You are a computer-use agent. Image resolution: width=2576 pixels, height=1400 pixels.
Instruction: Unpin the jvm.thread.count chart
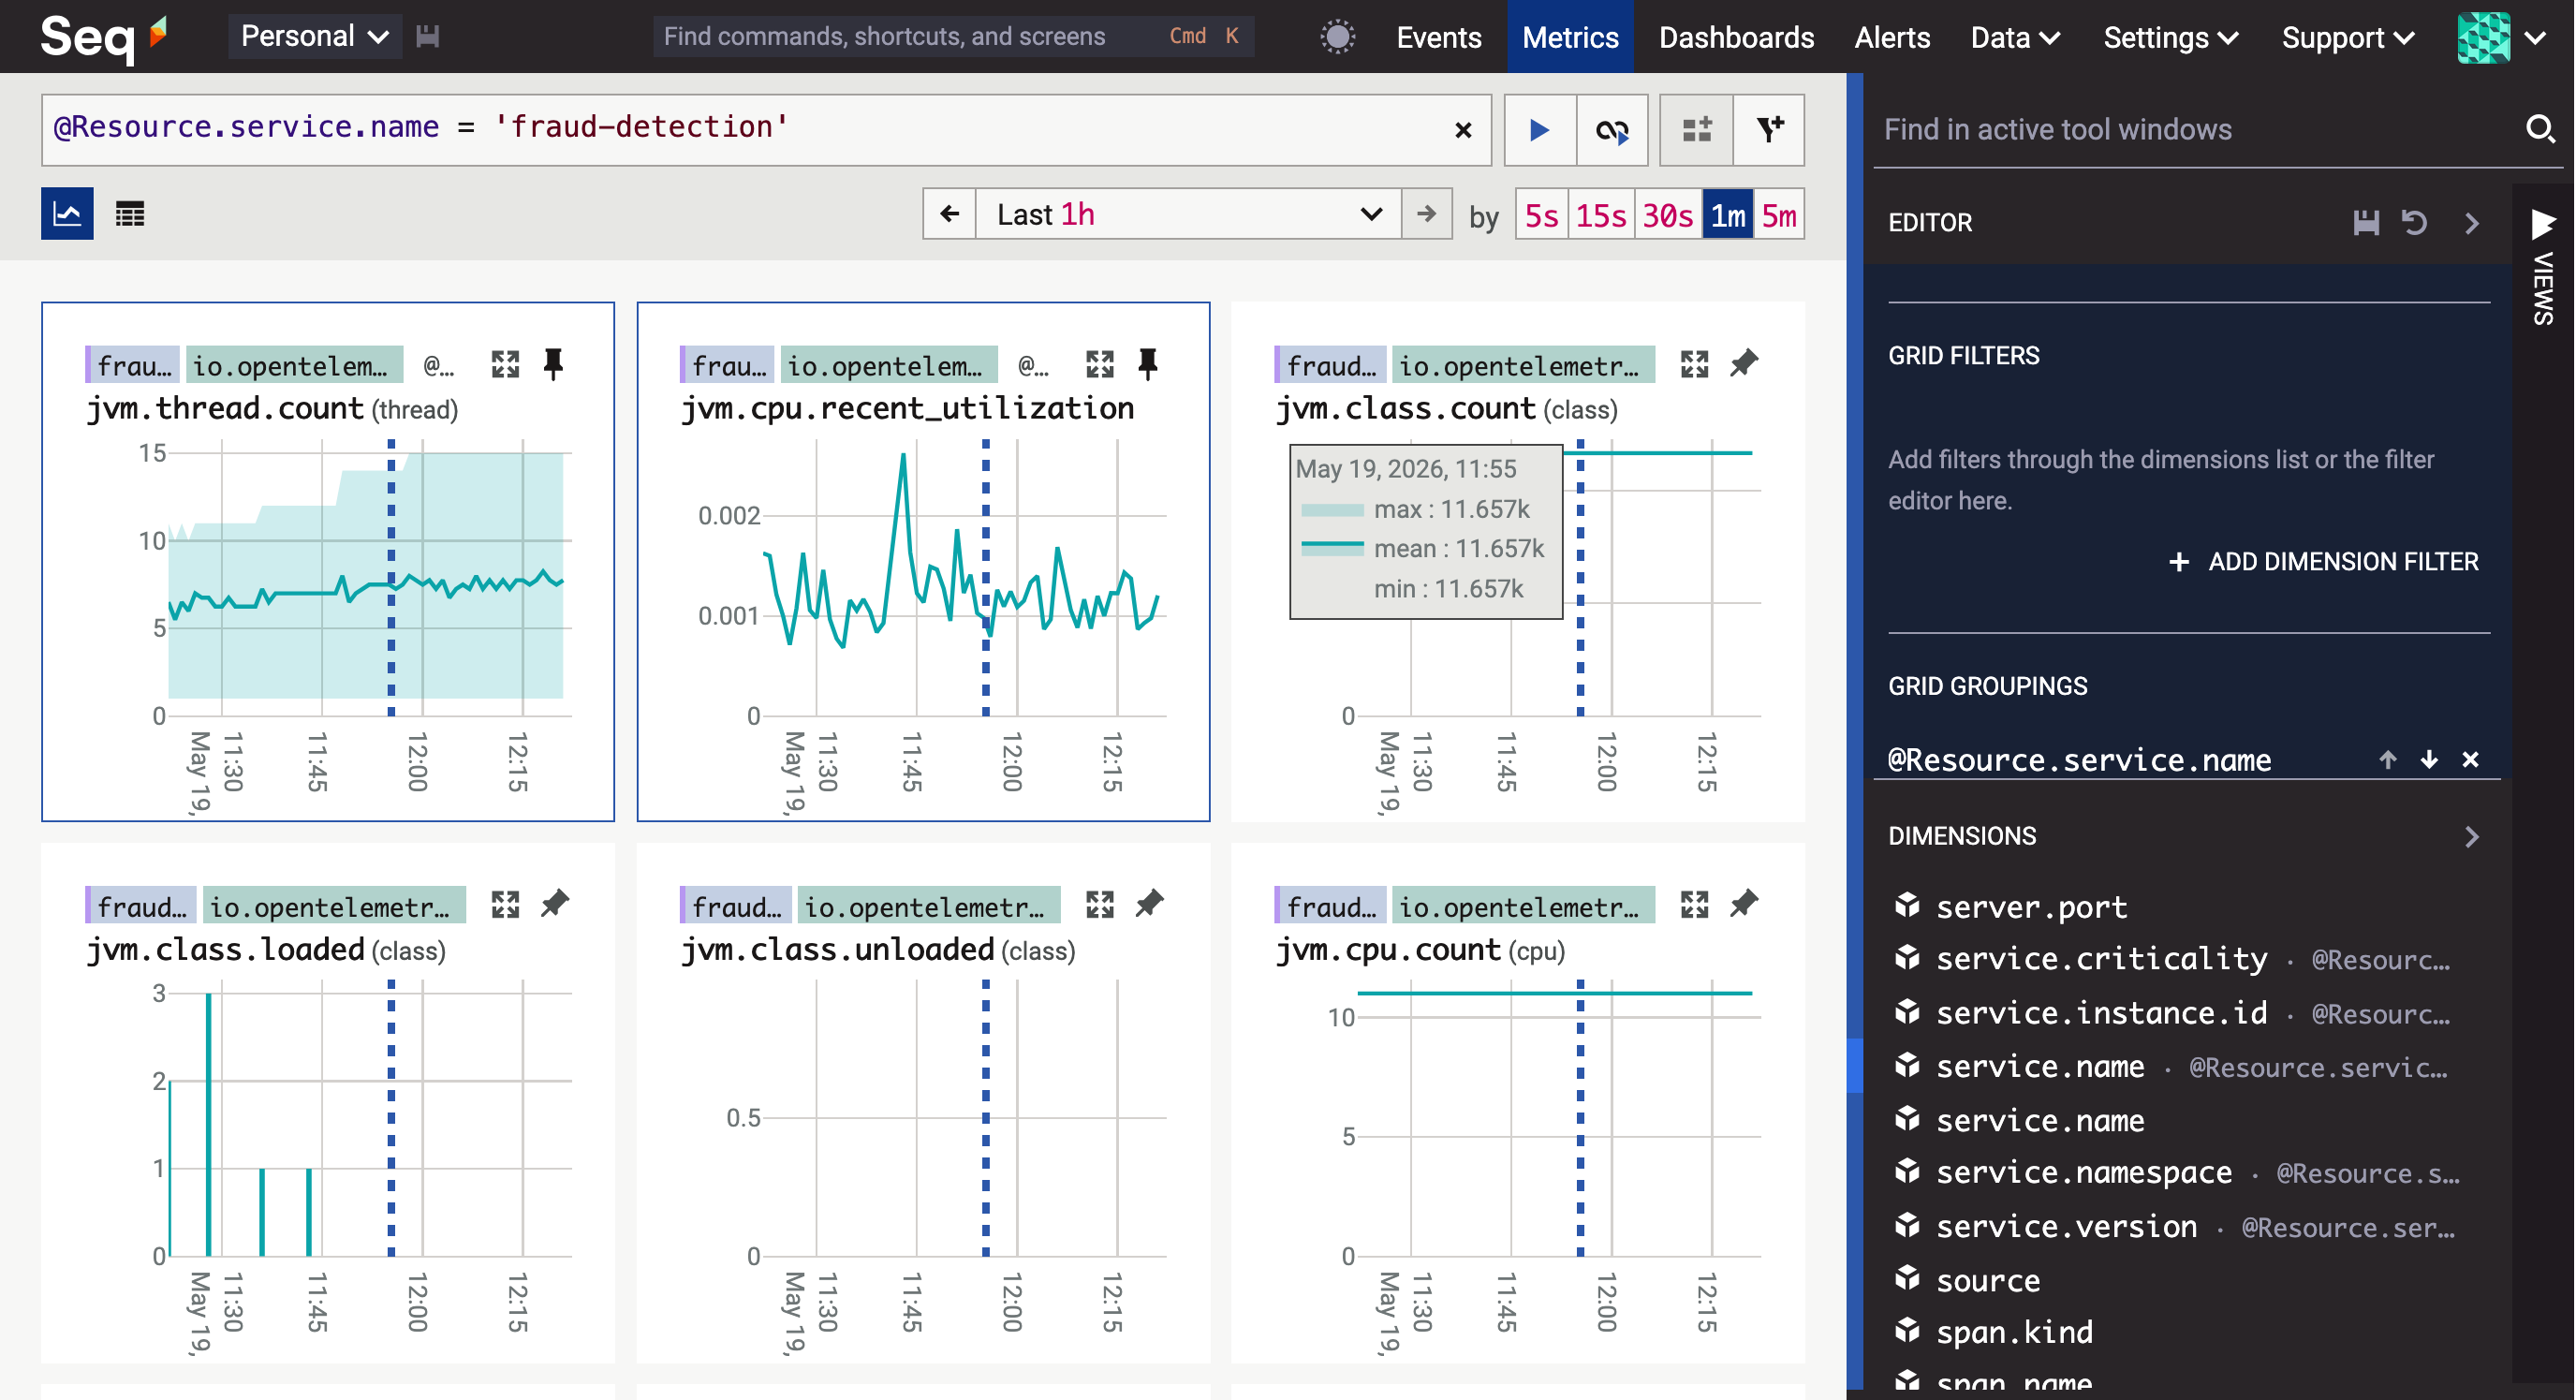553,364
